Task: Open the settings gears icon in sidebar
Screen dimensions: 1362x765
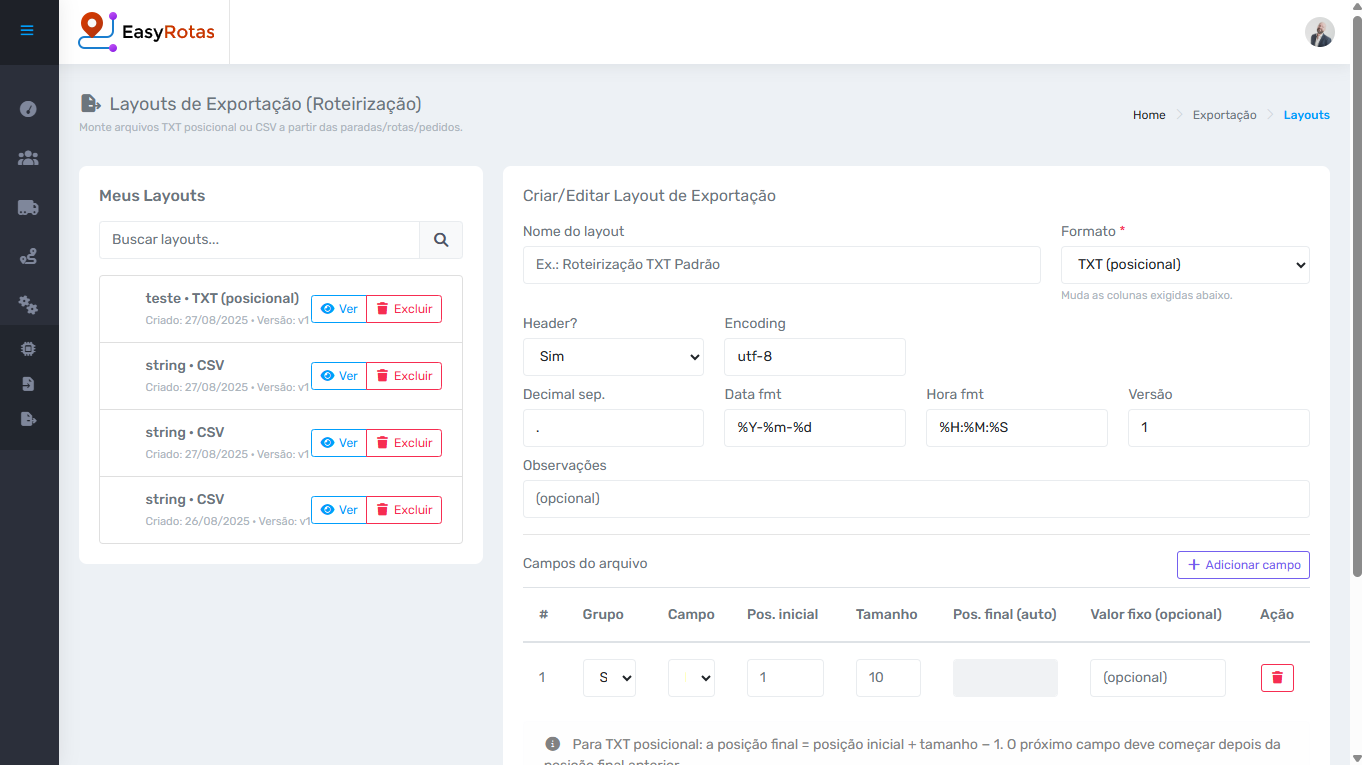Action: point(28,306)
